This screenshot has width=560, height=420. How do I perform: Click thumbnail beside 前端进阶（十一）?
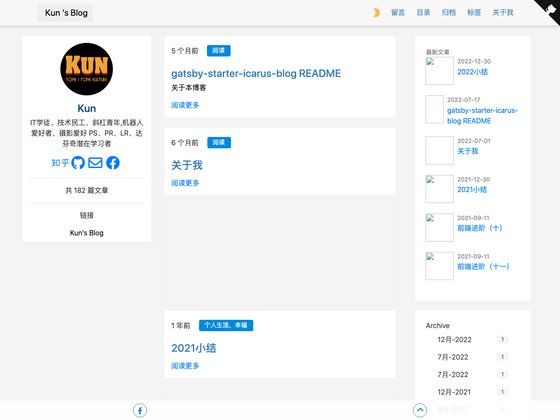coord(439,266)
